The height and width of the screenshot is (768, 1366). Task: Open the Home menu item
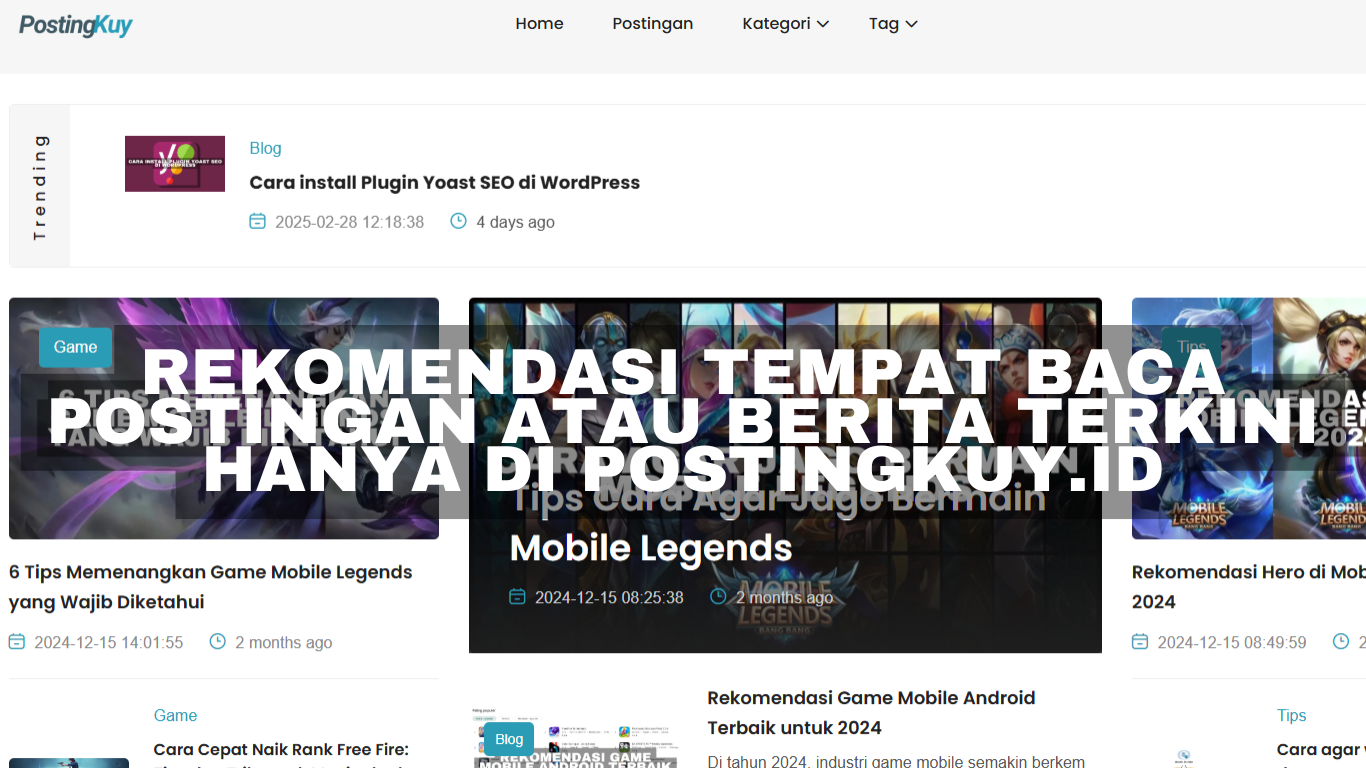539,24
